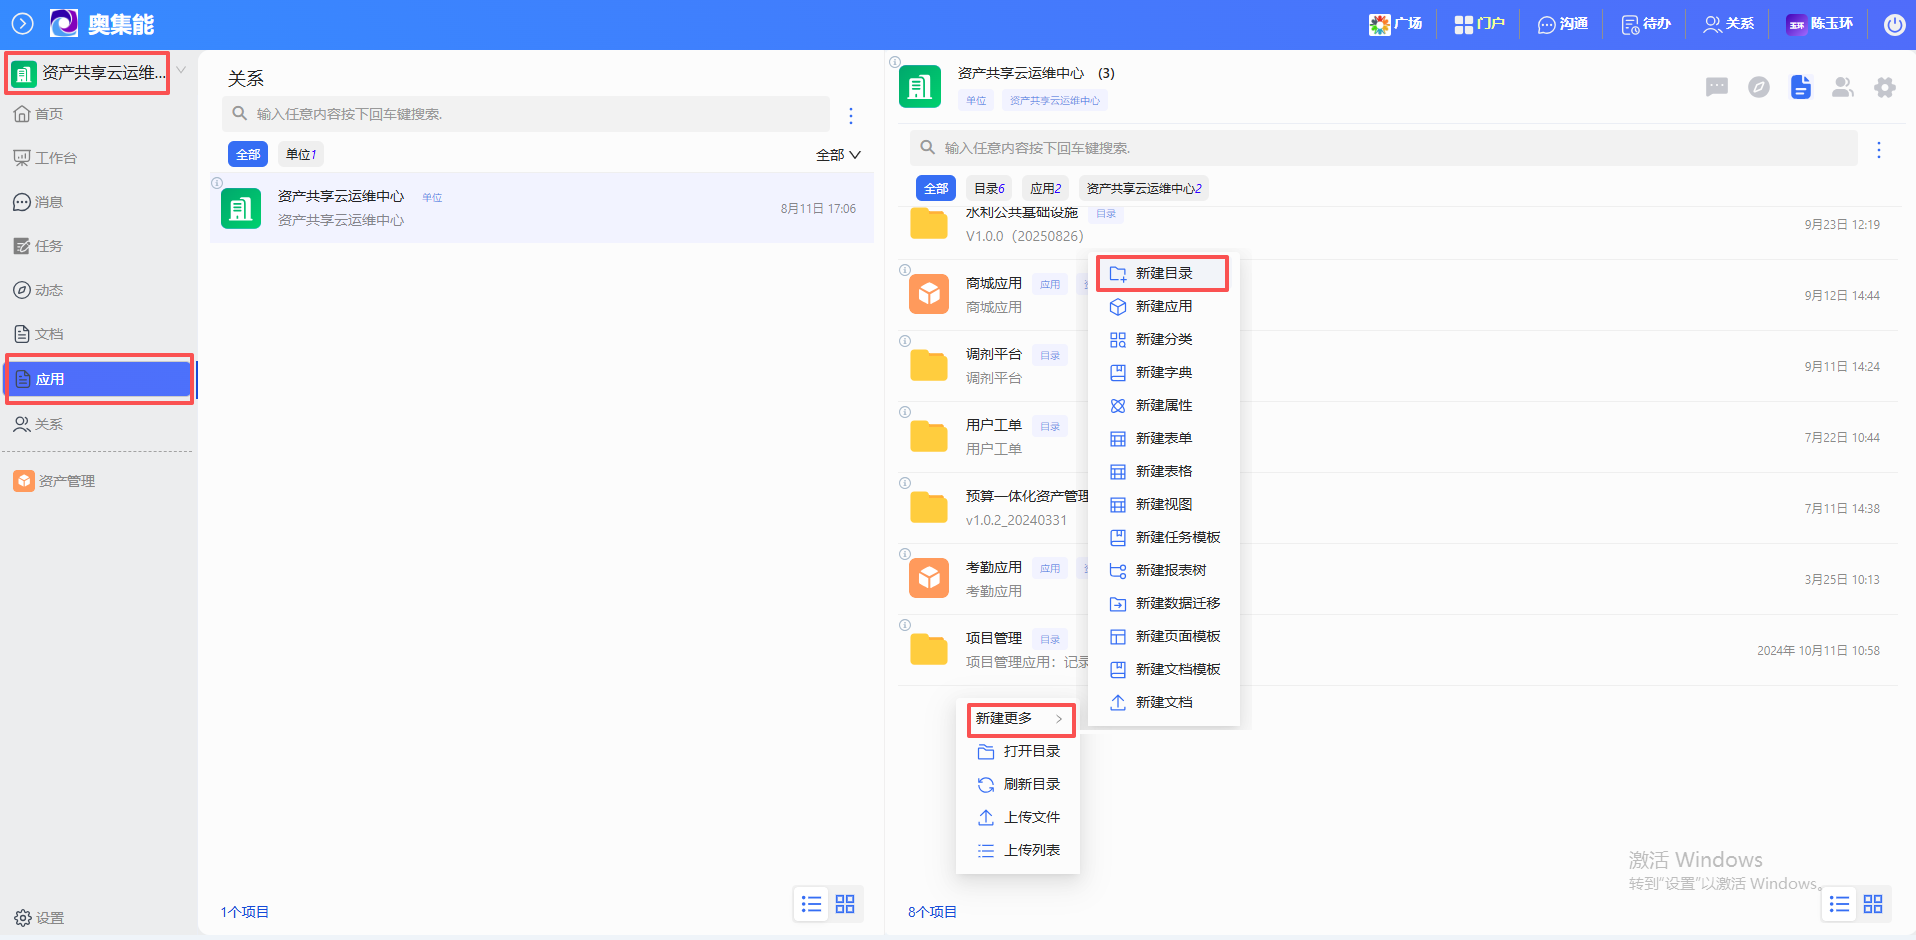1916x940 pixels.
Task: Open the chat message icon in right panel header
Action: coord(1716,87)
